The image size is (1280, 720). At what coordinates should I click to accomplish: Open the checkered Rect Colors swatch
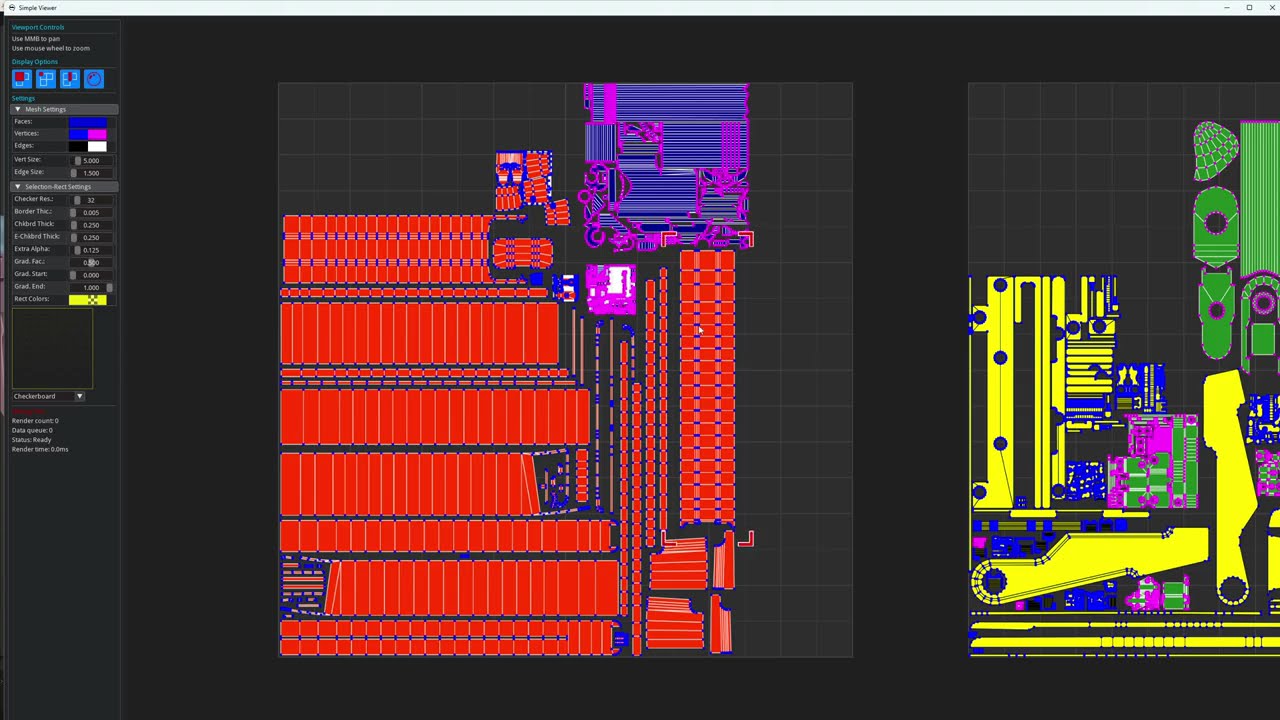pos(97,299)
